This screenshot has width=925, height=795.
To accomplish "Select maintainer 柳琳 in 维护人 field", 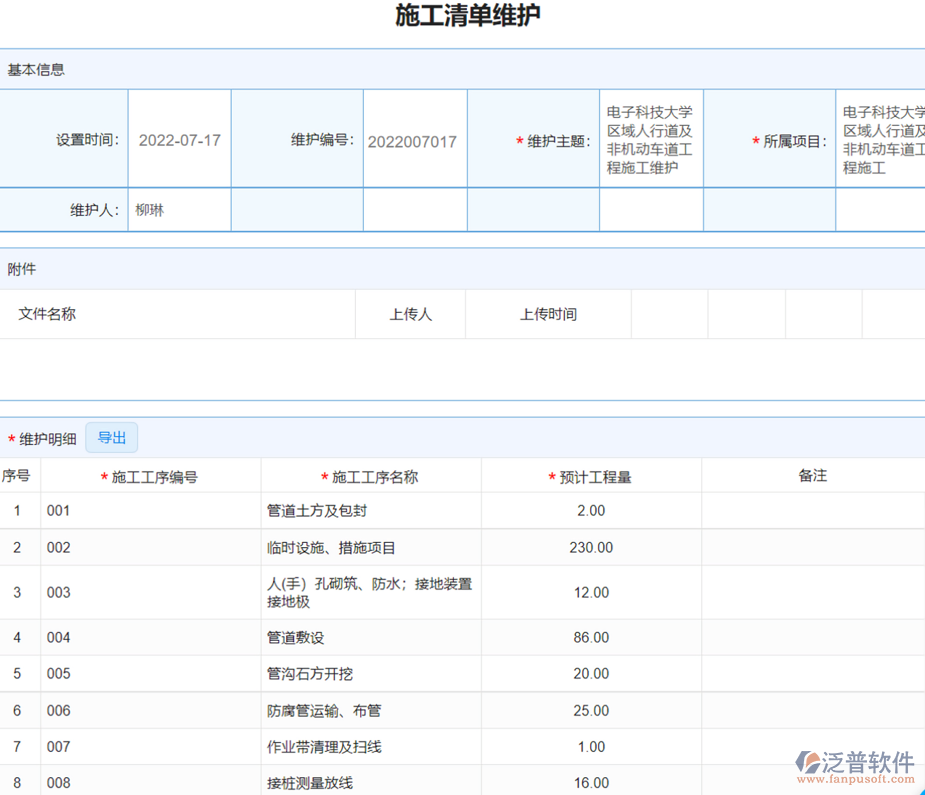I will click(x=152, y=209).
